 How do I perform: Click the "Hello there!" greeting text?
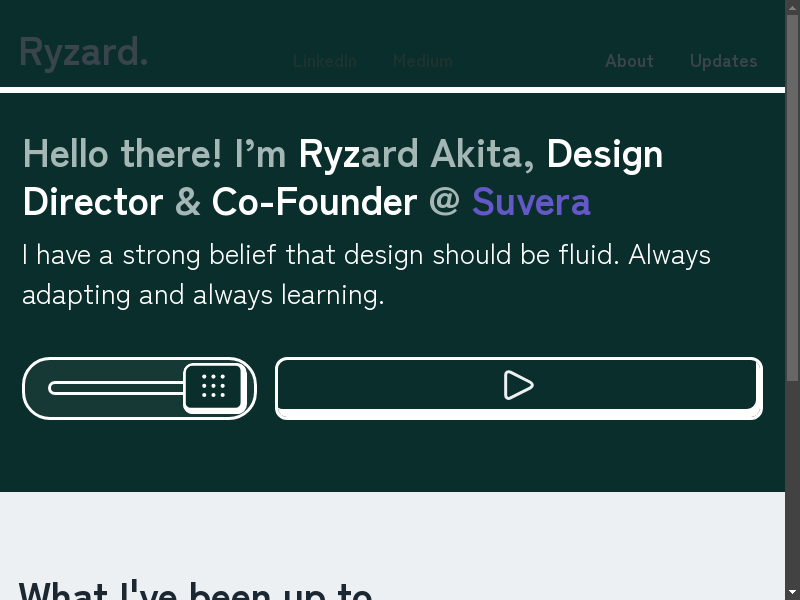pyautogui.click(x=123, y=155)
